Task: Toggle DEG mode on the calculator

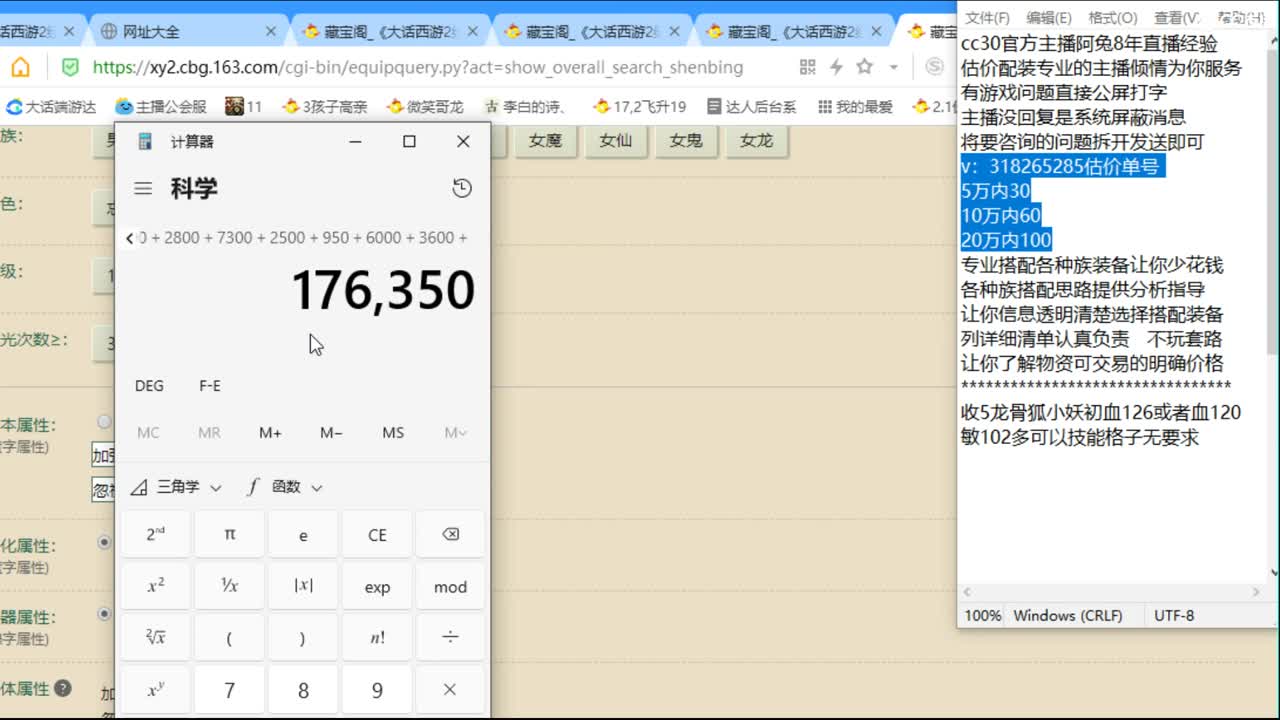Action: pos(148,385)
